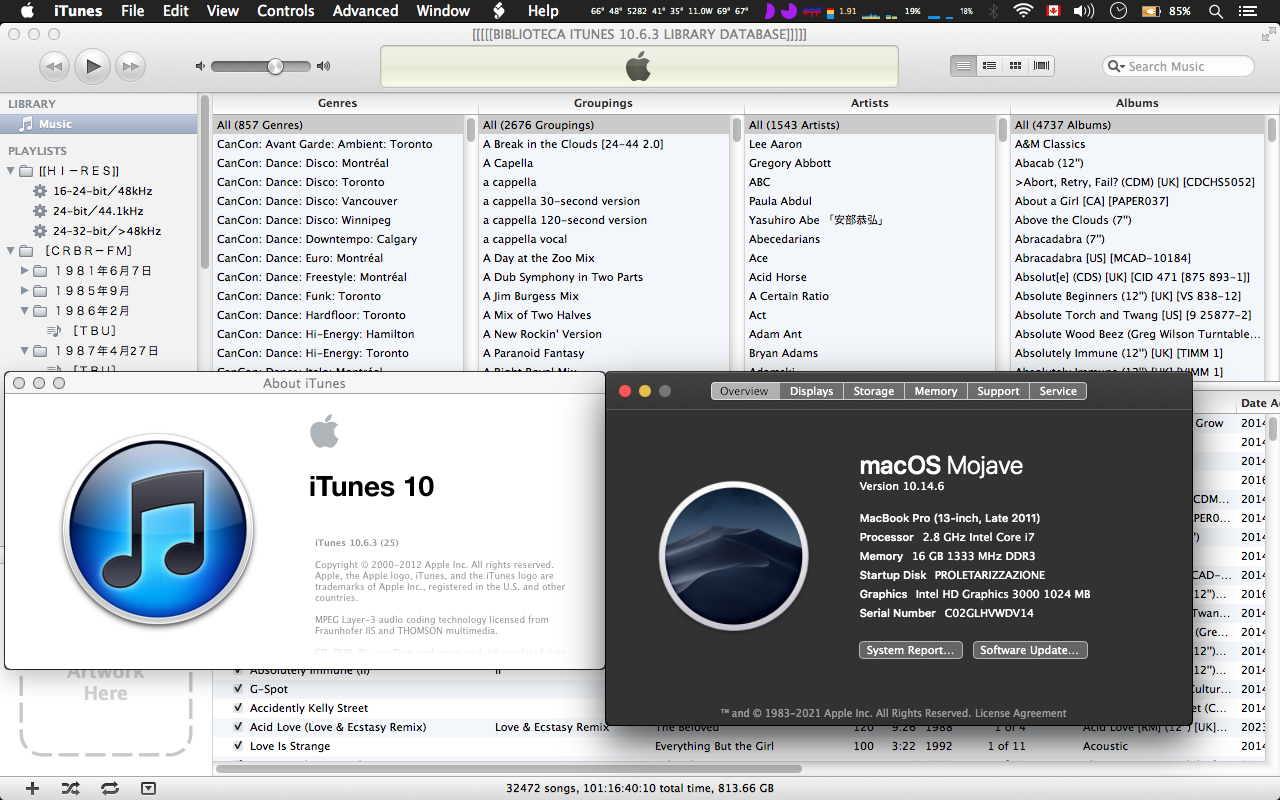Viewport: 1280px width, 800px height.
Task: Switch to Cover Flow view
Action: click(x=1042, y=65)
